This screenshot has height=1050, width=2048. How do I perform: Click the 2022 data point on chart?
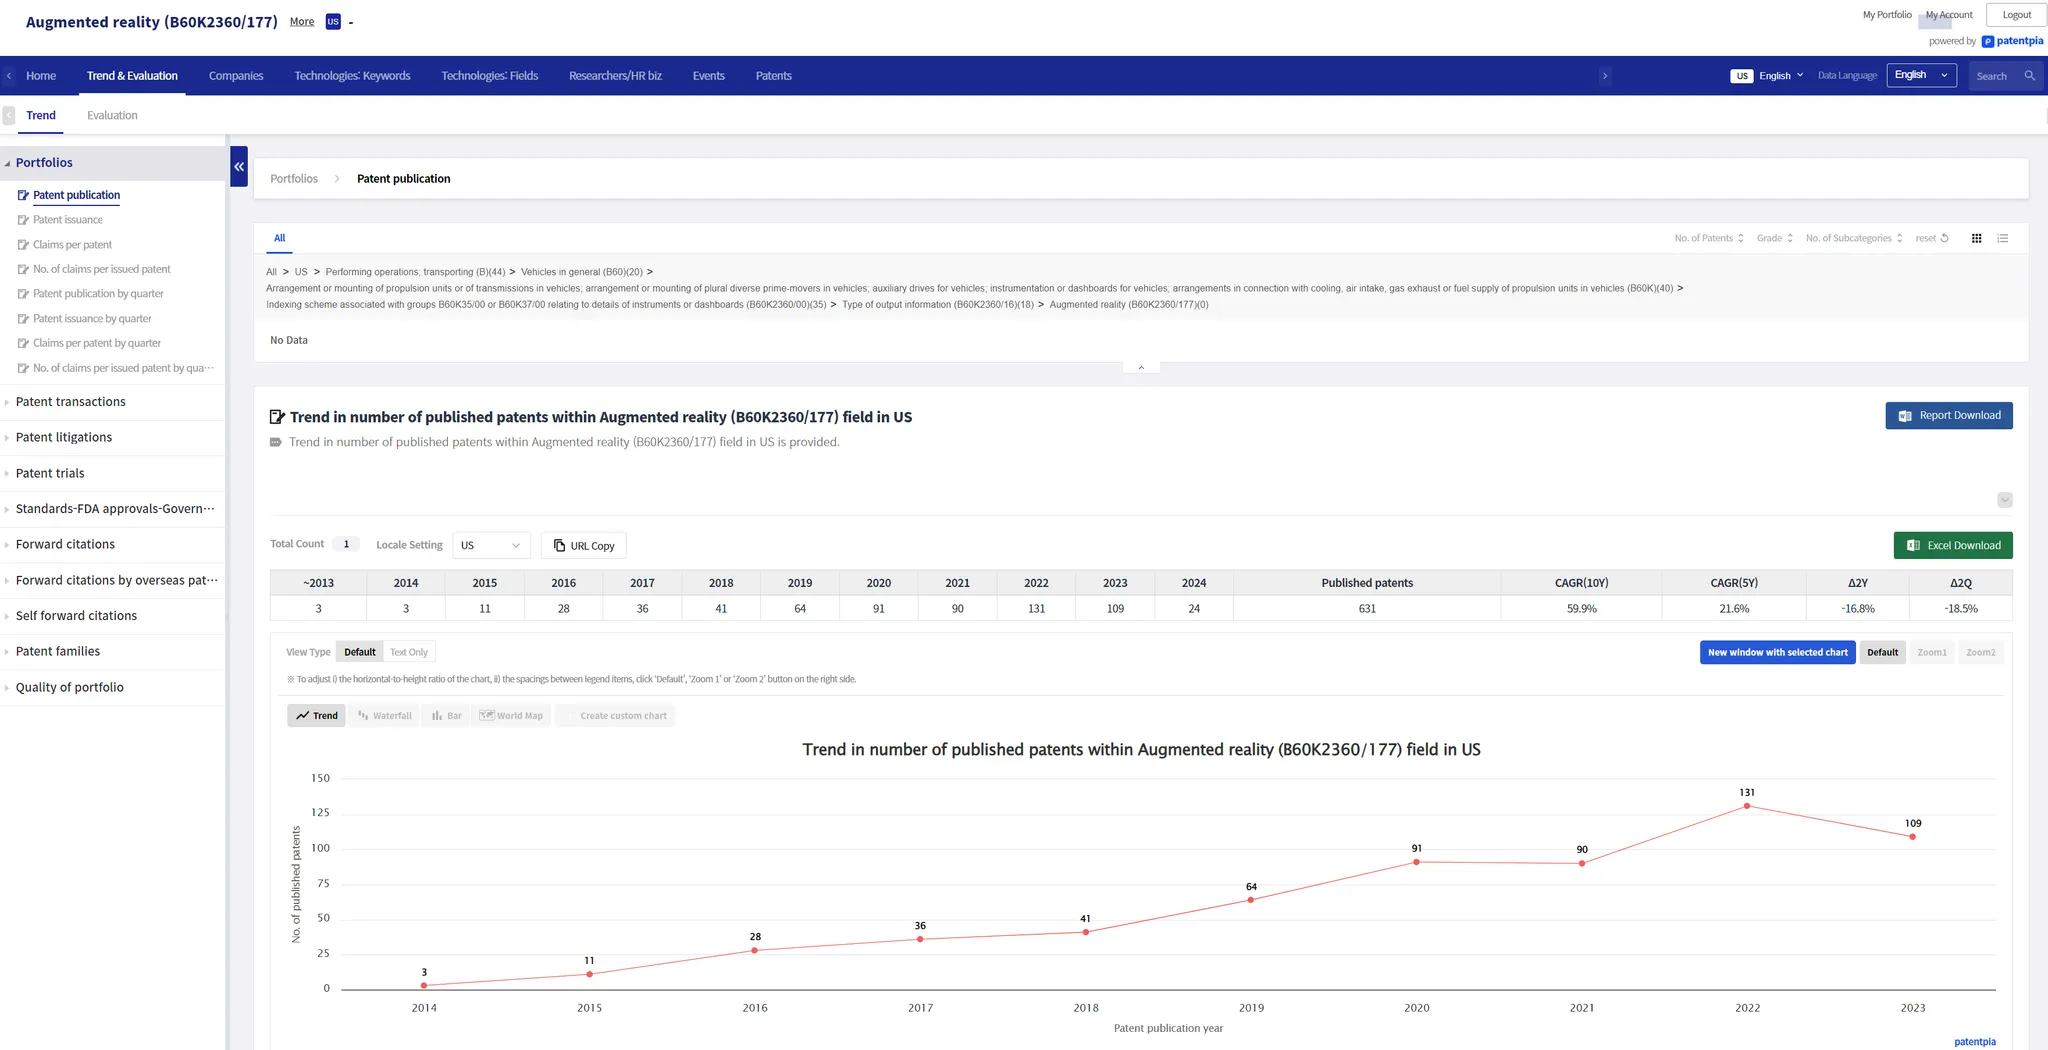click(1746, 806)
